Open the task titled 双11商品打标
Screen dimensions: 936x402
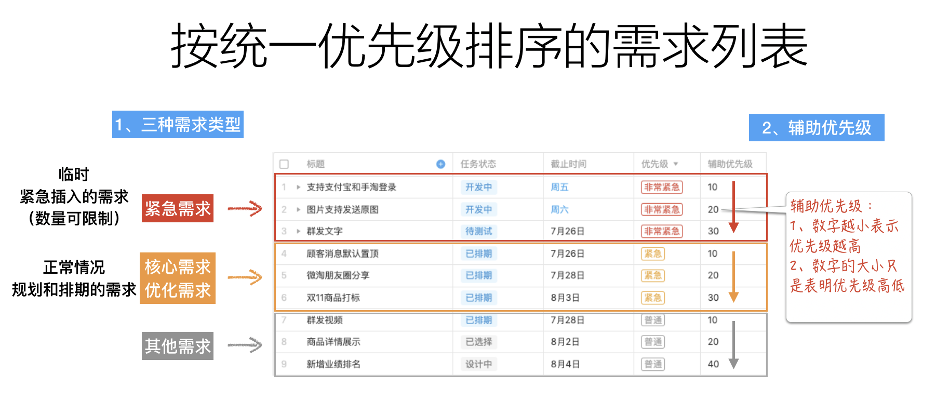[333, 297]
